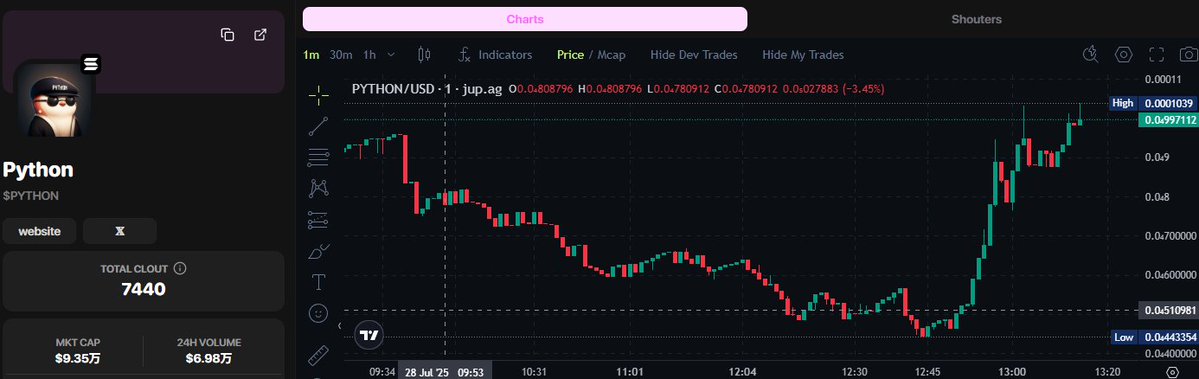This screenshot has width=1199, height=379.
Task: Select the text annotation tool
Action: point(319,282)
